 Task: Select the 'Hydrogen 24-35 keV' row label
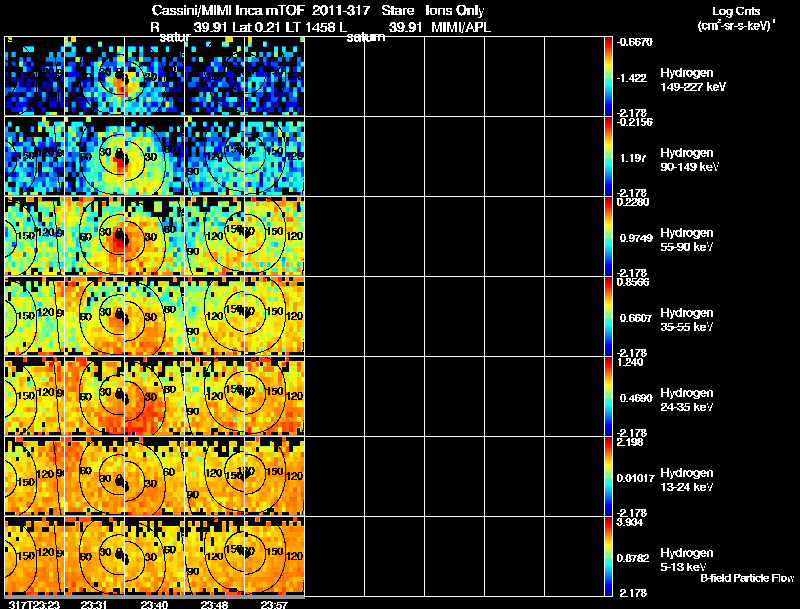(687, 400)
